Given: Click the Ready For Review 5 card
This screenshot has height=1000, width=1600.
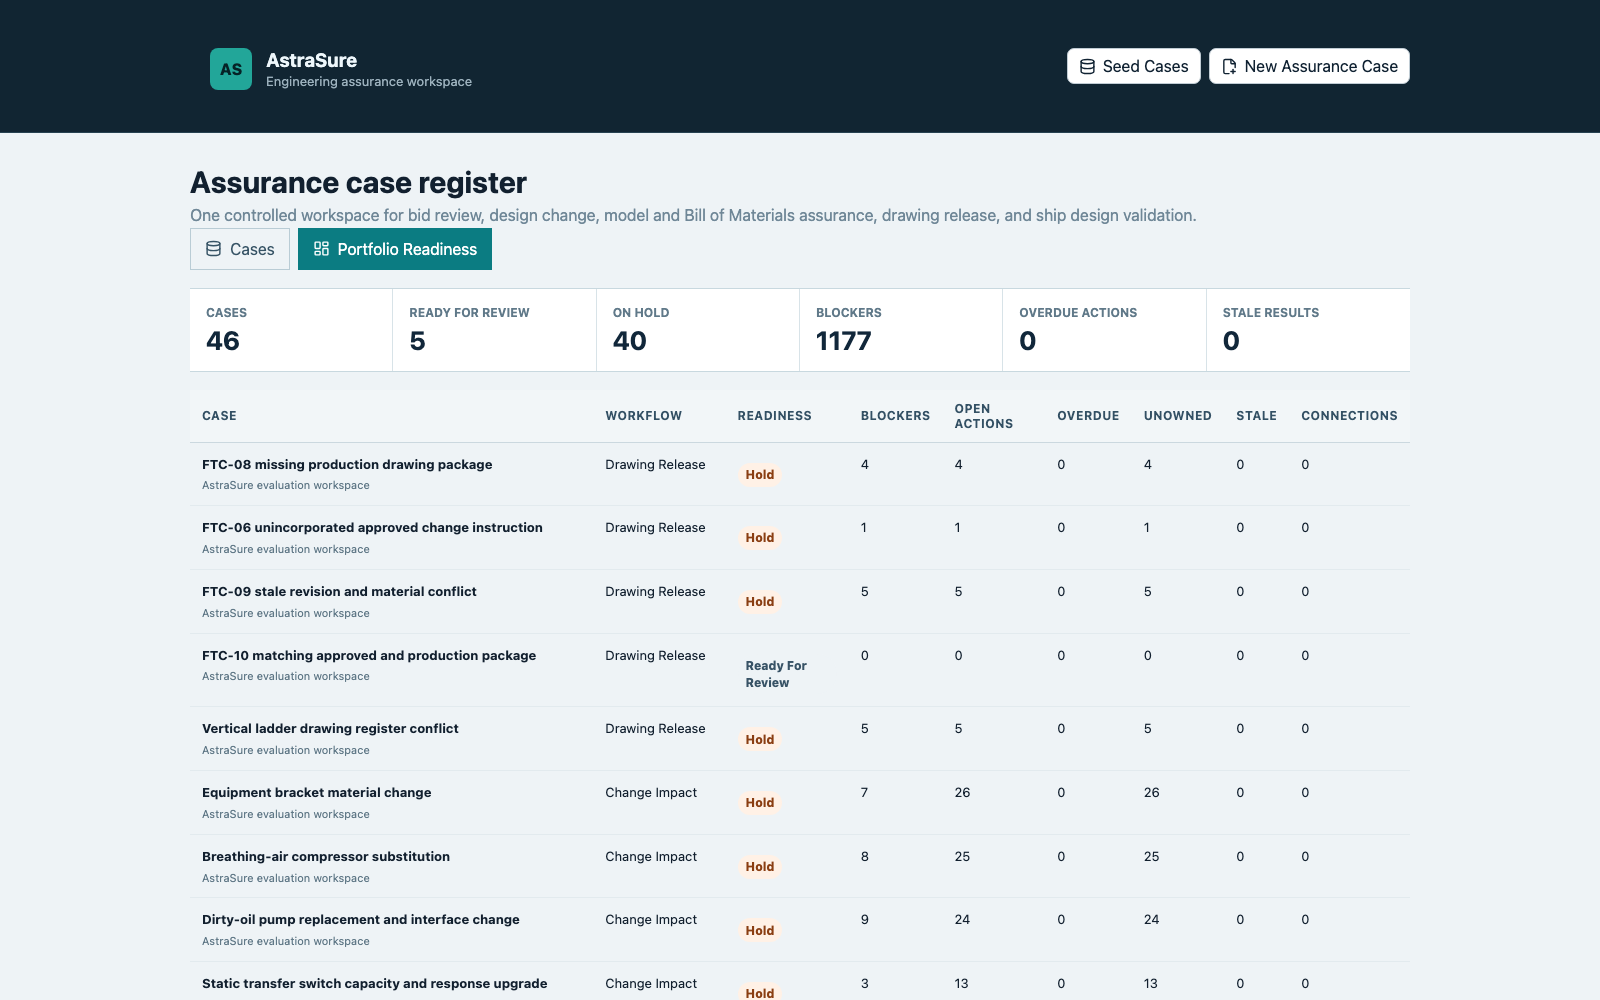Looking at the screenshot, I should coord(494,330).
